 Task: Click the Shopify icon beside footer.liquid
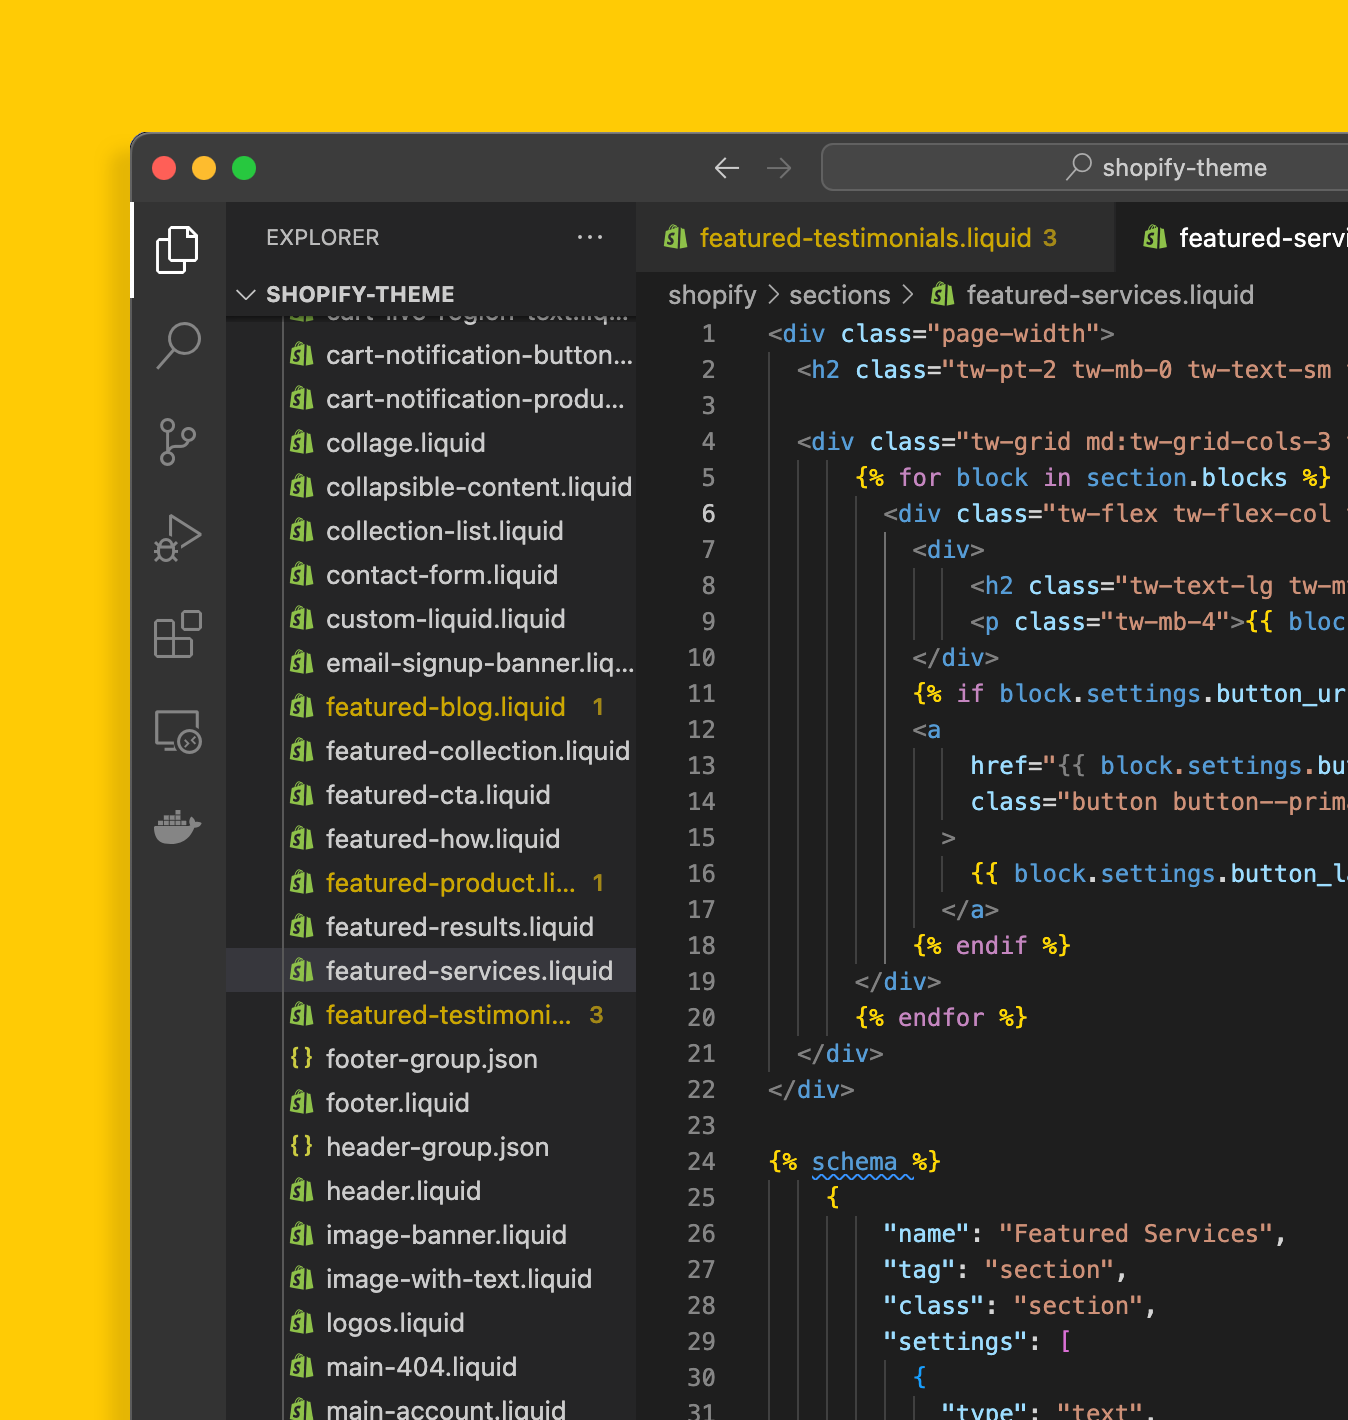tap(301, 1102)
